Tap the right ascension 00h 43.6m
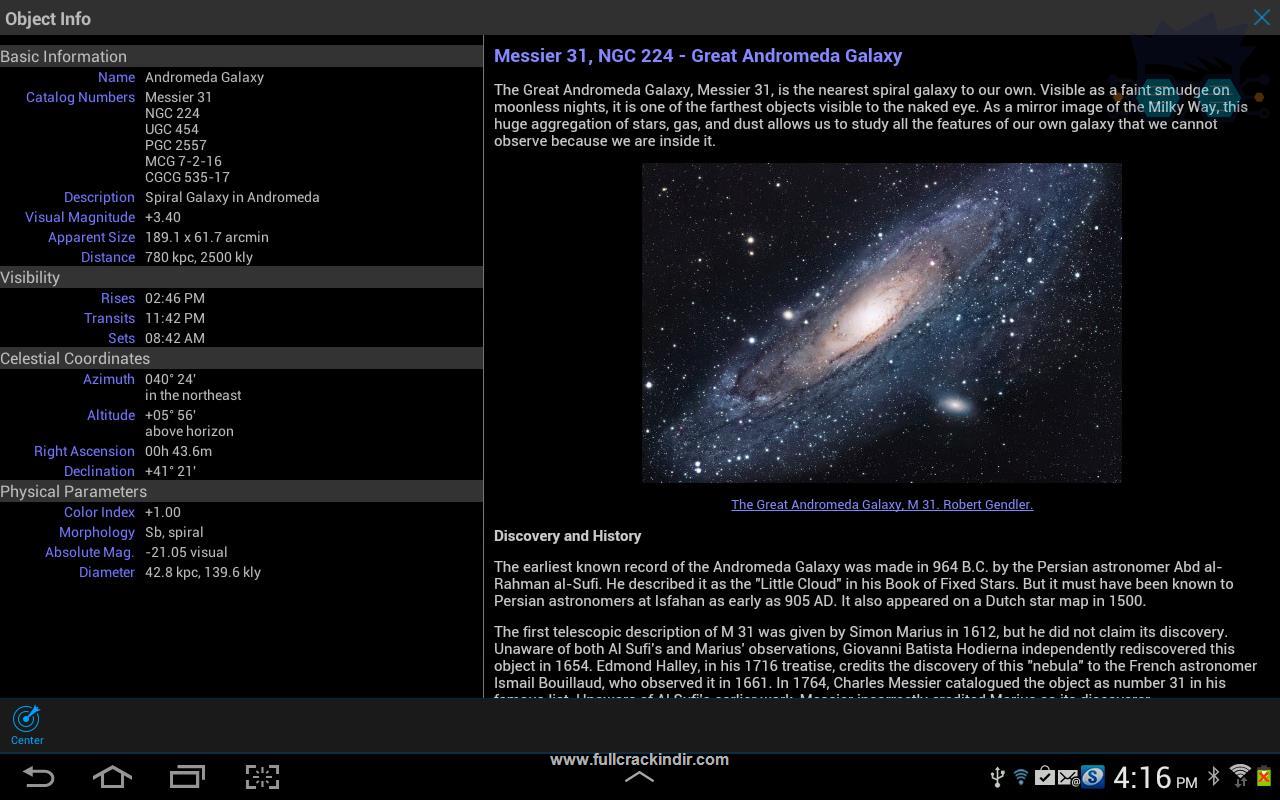This screenshot has width=1280, height=800. (178, 451)
